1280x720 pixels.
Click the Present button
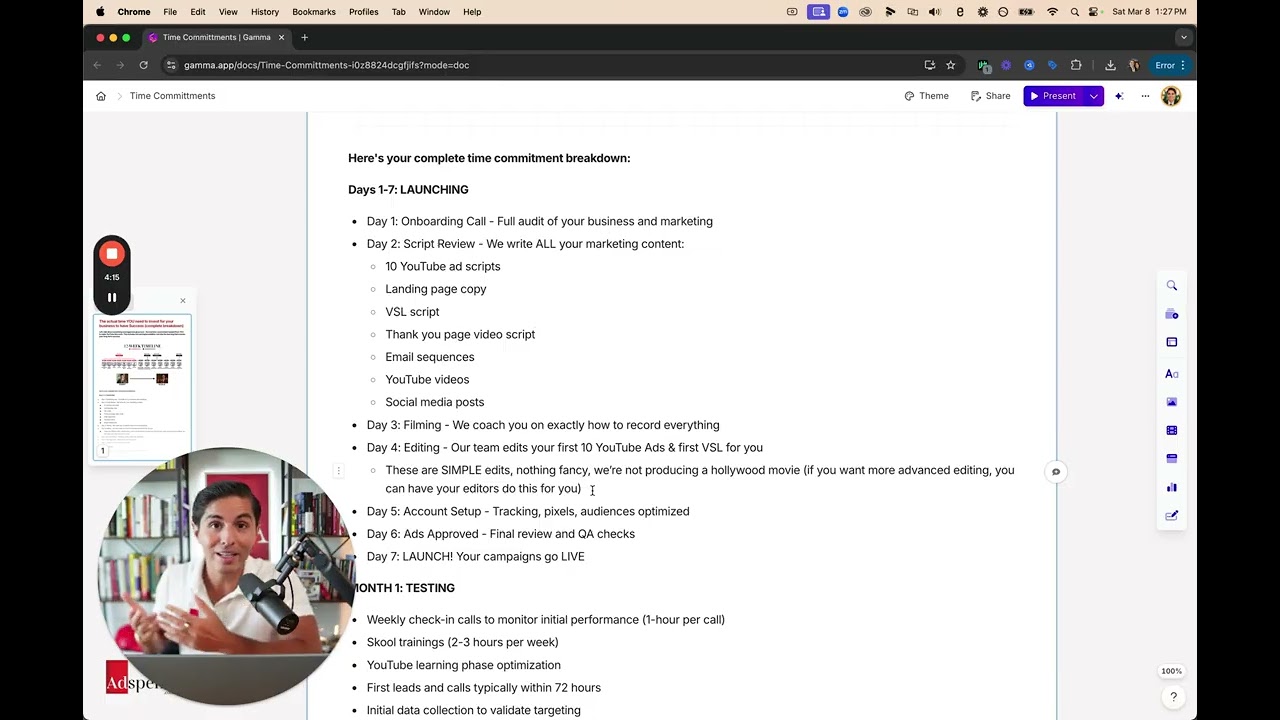click(1054, 96)
